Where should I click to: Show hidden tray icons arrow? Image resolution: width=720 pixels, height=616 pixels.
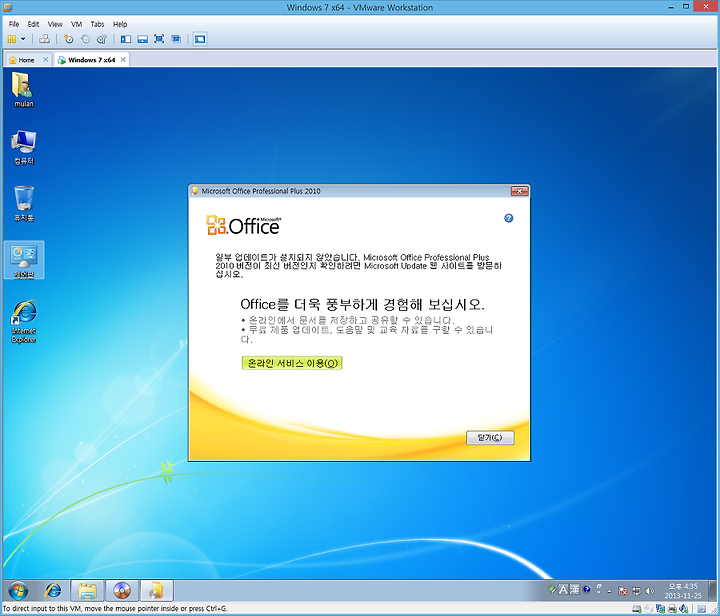pos(610,591)
